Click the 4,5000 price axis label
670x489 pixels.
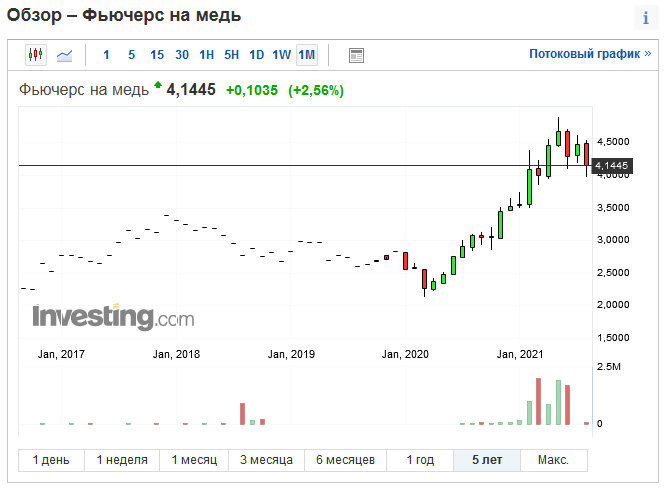tap(613, 141)
